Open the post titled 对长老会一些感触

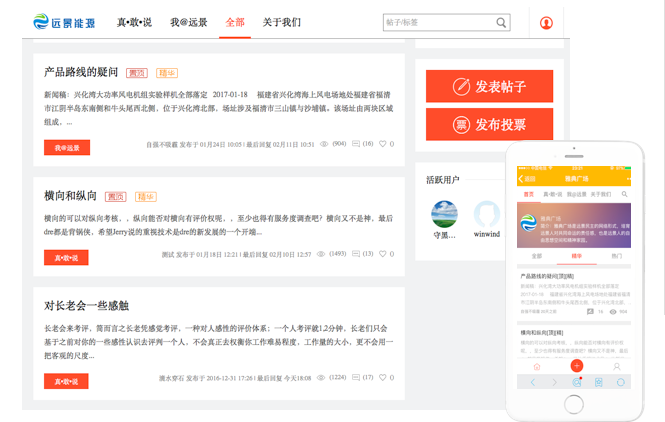point(86,306)
